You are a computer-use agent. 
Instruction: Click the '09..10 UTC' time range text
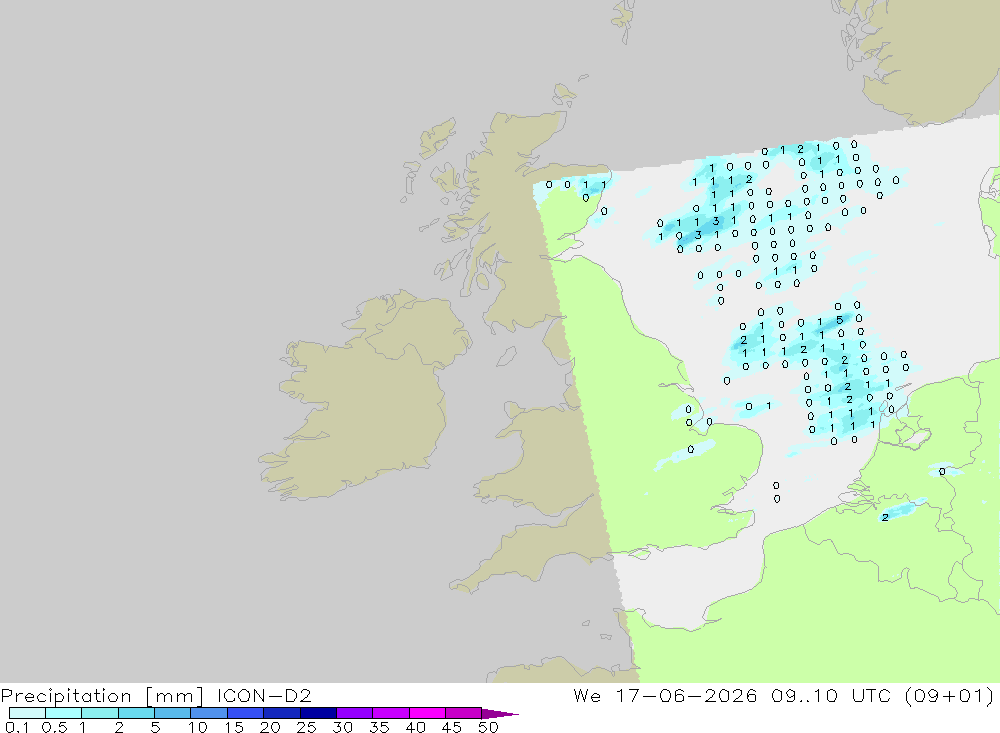[x=831, y=695]
